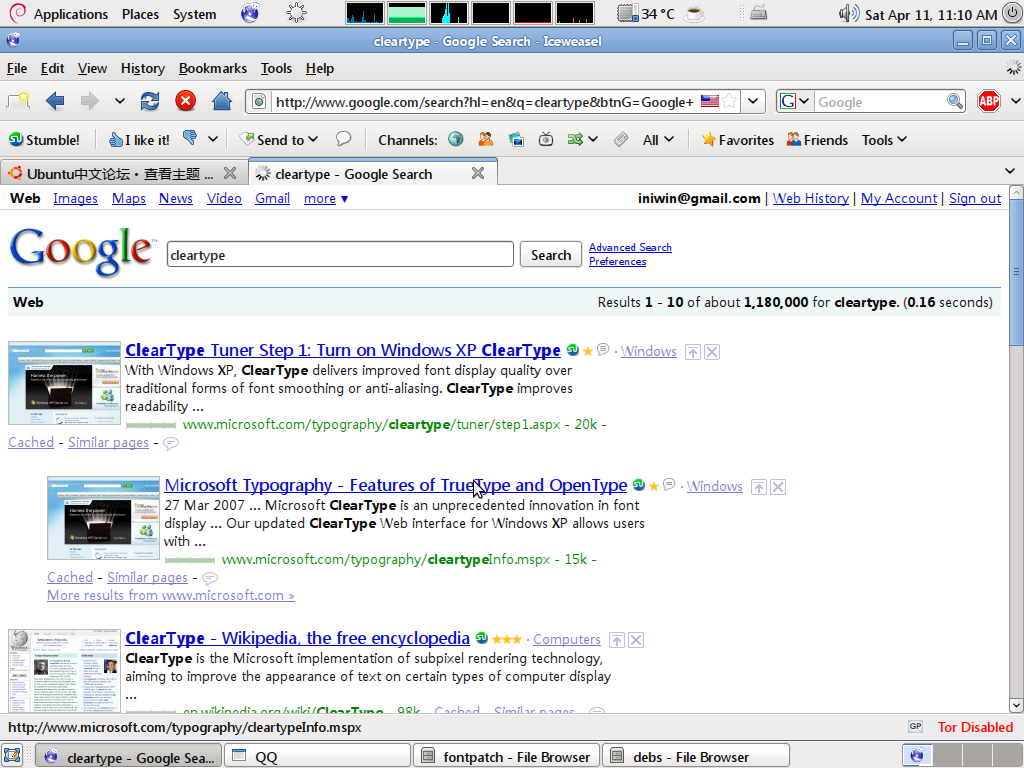Click the new bookmark star-page toolbar icon
Screen dimensions: 1024x768
pos(18,101)
